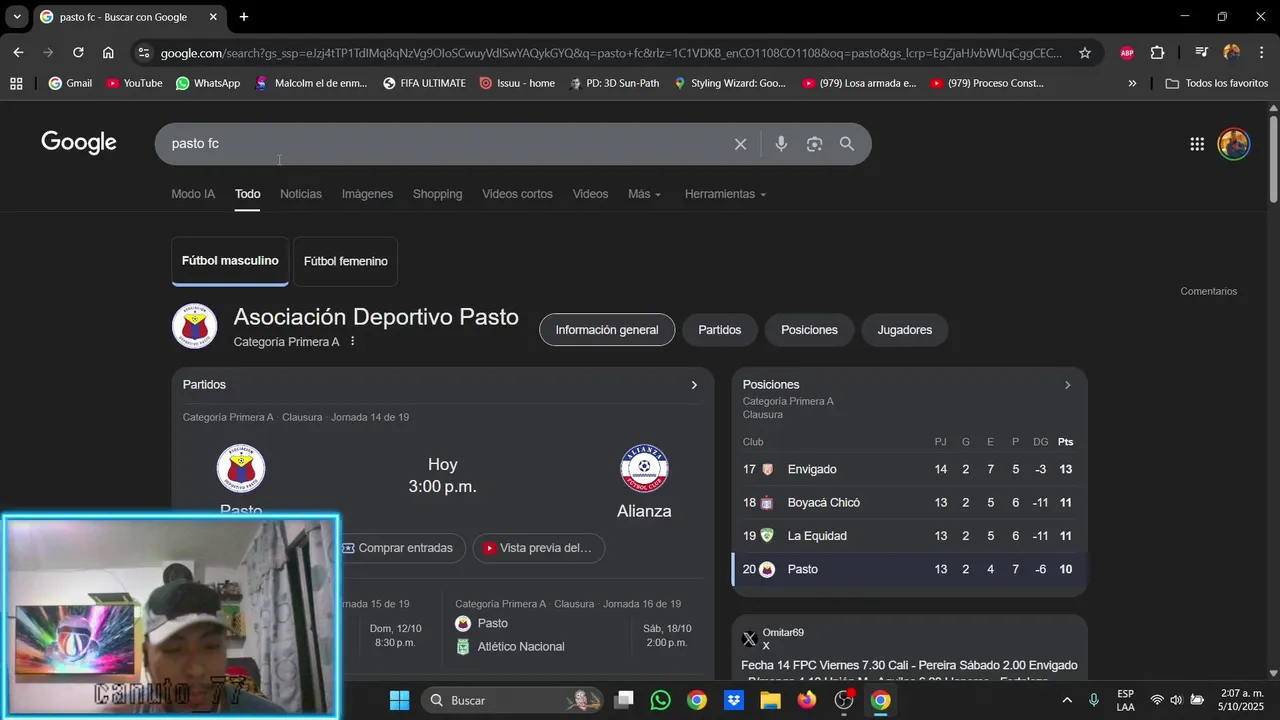Open Dropbox from the Windows taskbar
Screen dimensions: 1280x720
click(733, 700)
